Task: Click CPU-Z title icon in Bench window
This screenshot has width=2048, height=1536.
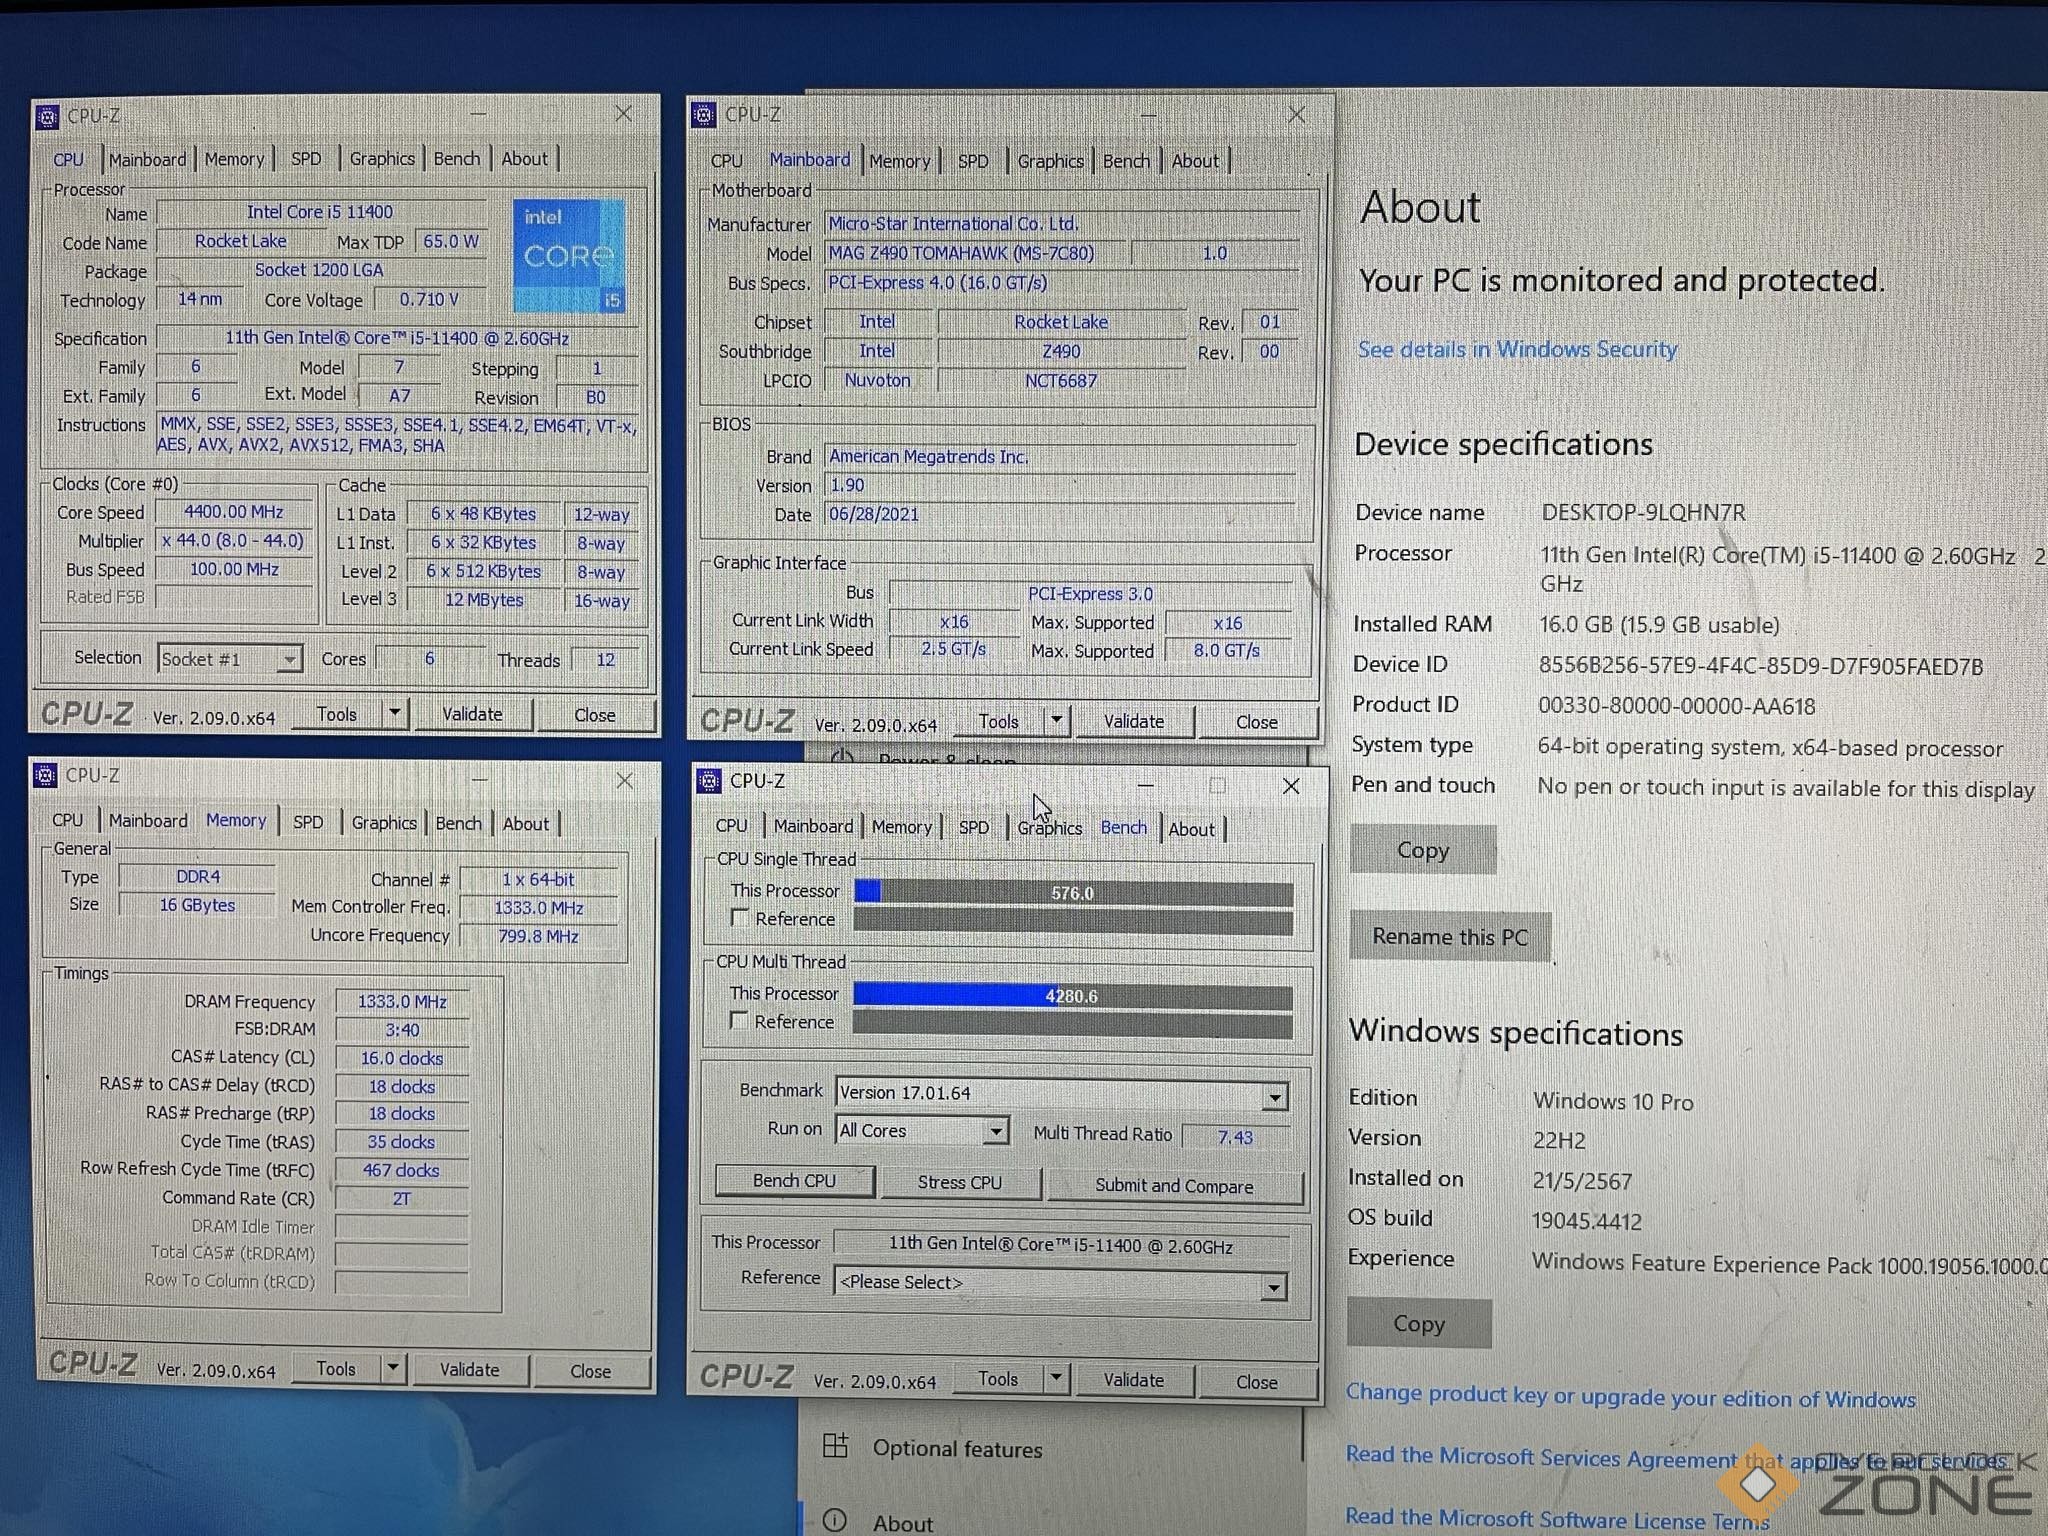Action: pos(709,781)
